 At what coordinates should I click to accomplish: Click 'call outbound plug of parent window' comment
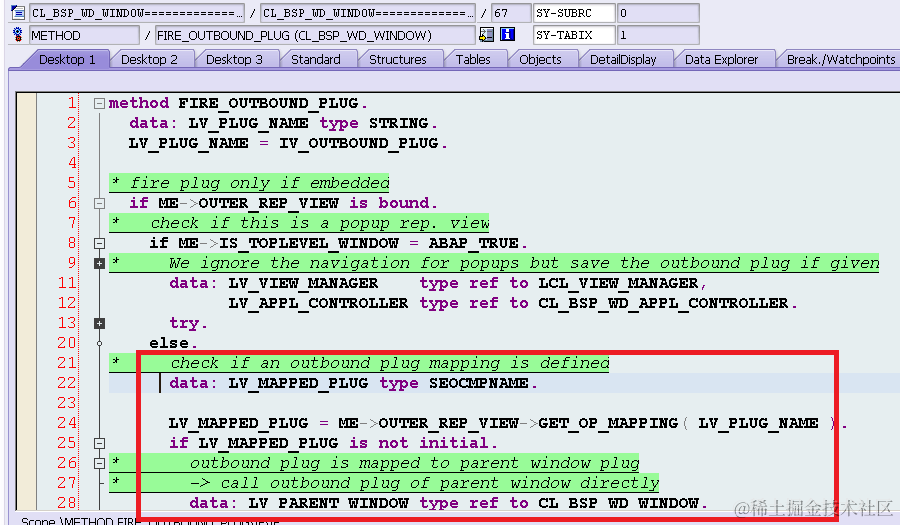tap(425, 483)
